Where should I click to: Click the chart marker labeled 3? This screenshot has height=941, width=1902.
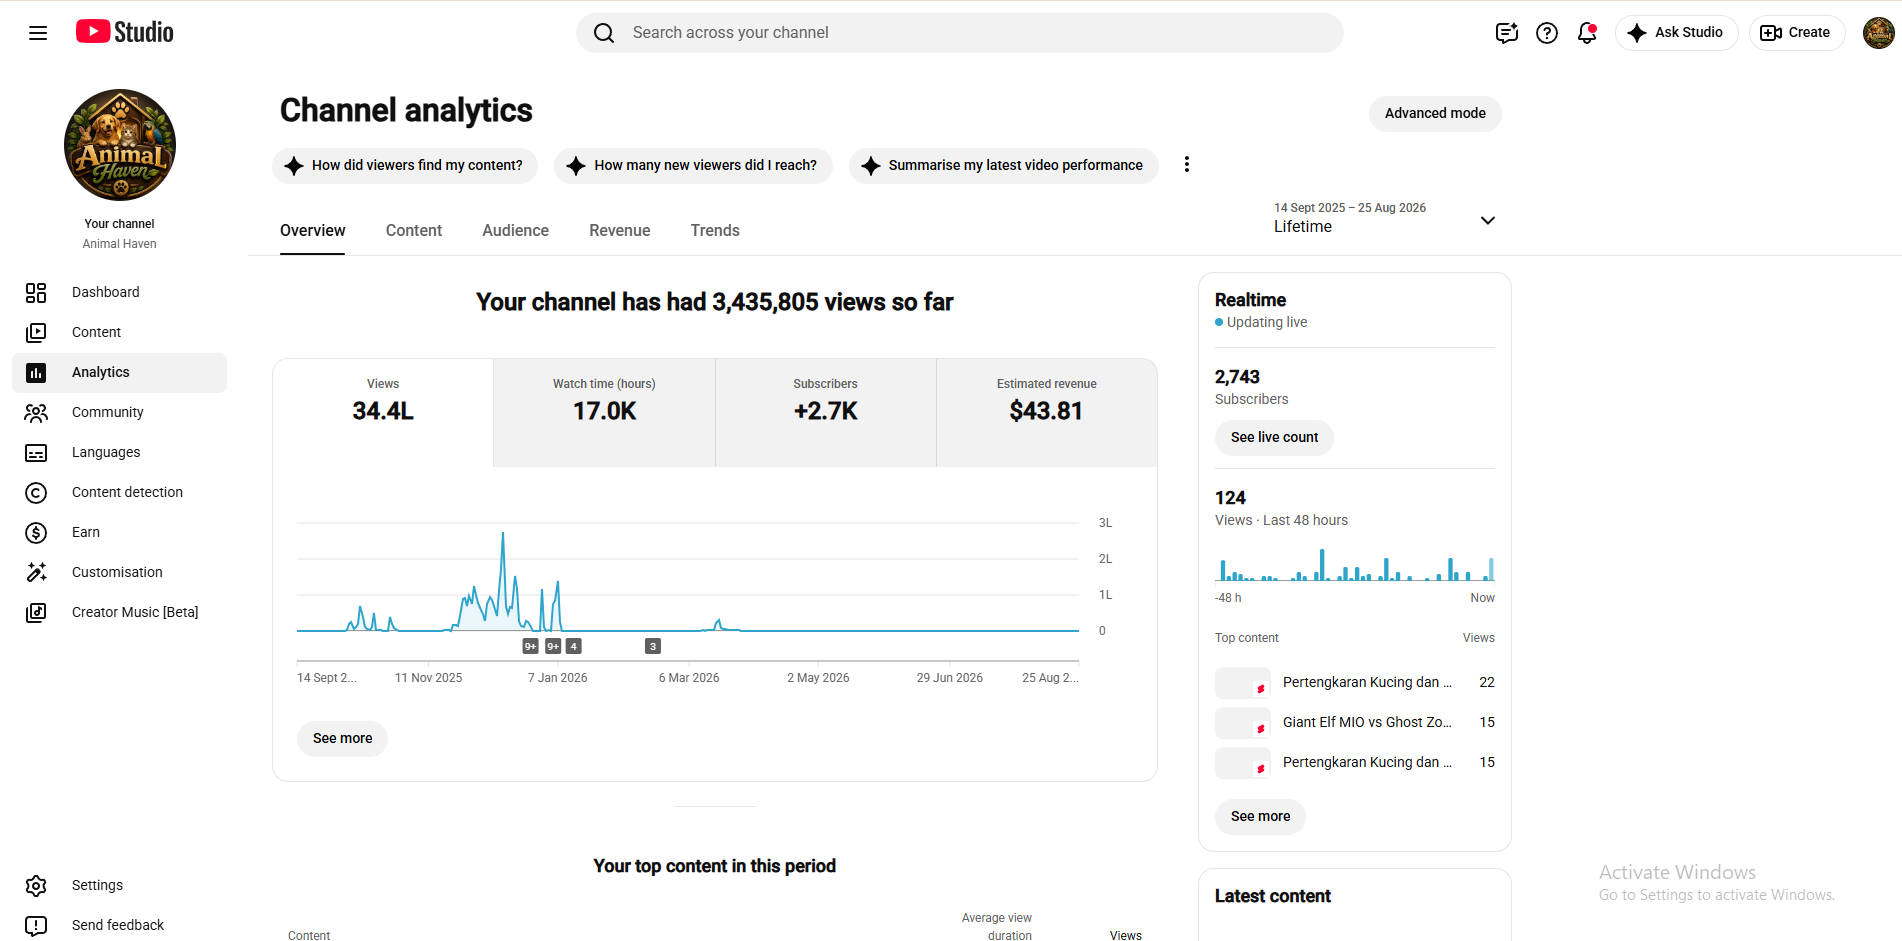[x=653, y=647]
